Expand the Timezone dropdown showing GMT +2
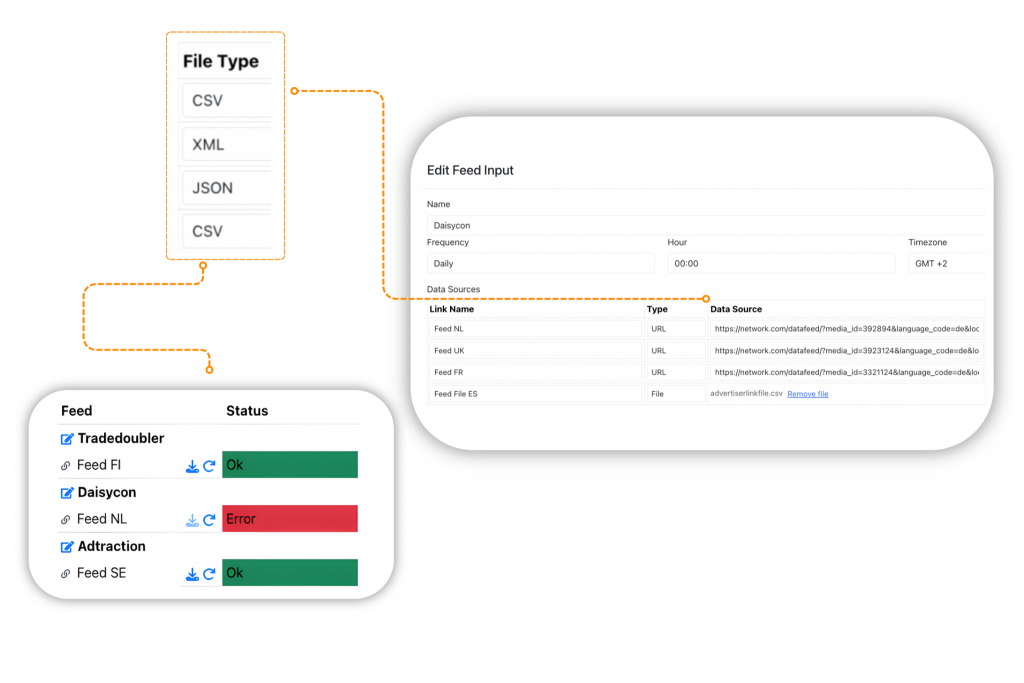 coord(946,264)
